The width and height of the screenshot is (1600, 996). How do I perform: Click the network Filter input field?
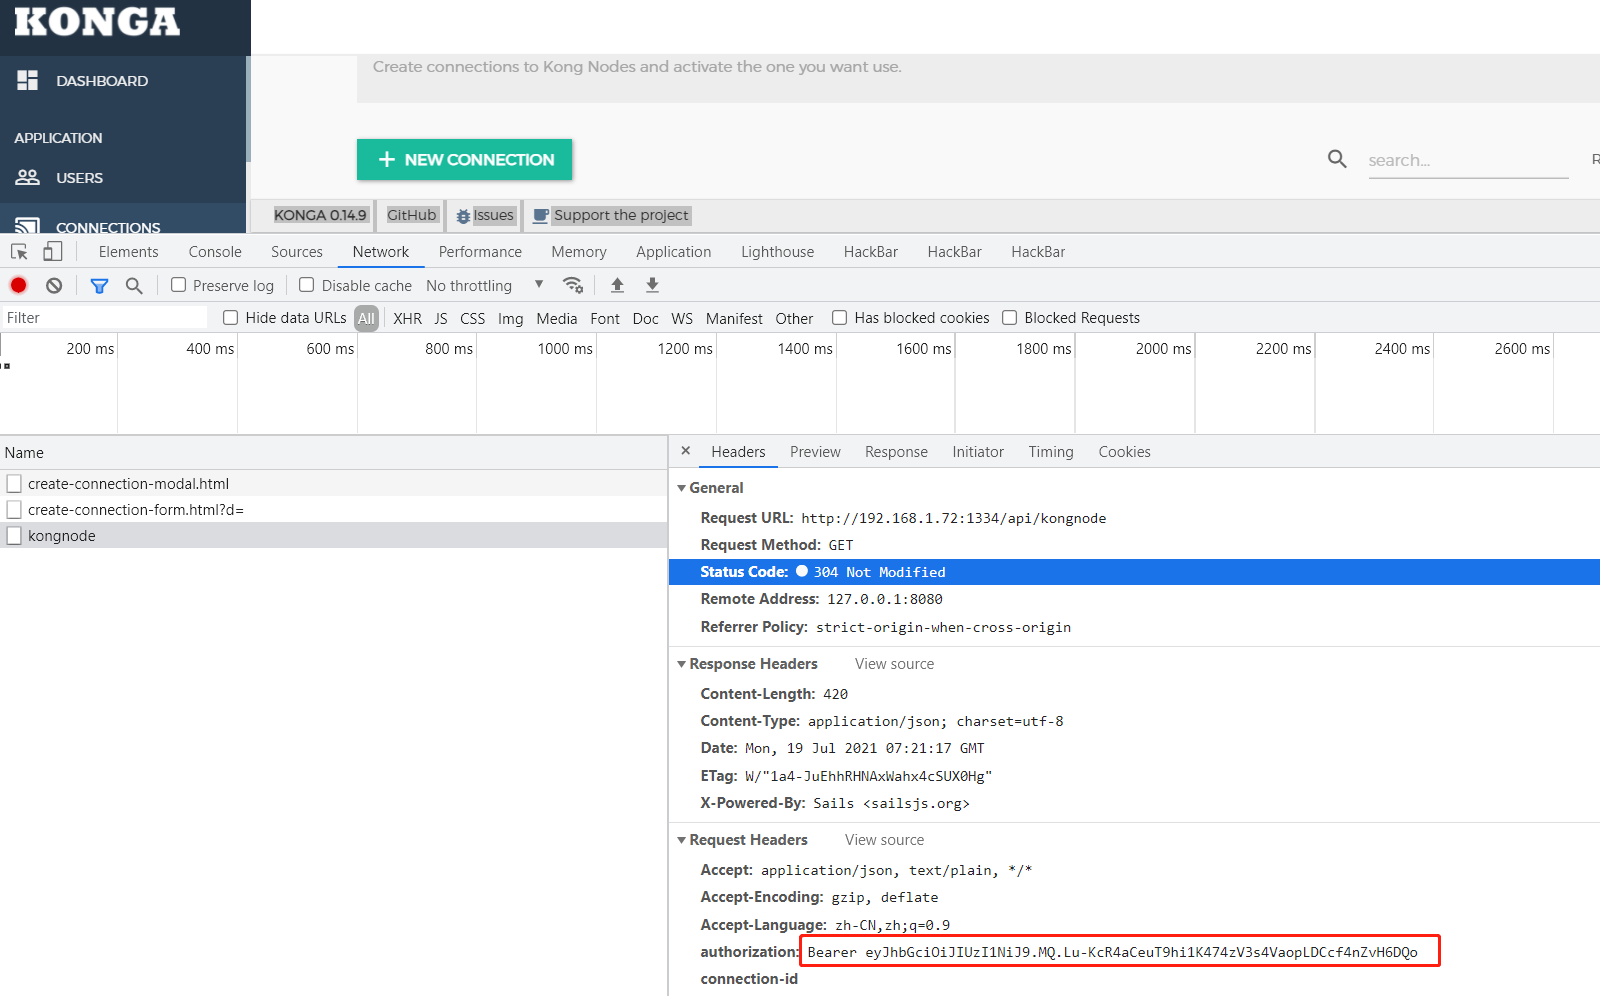(104, 318)
